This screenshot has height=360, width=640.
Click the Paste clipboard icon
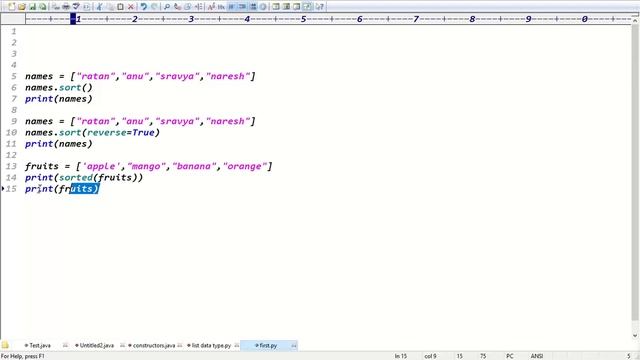(120, 7)
